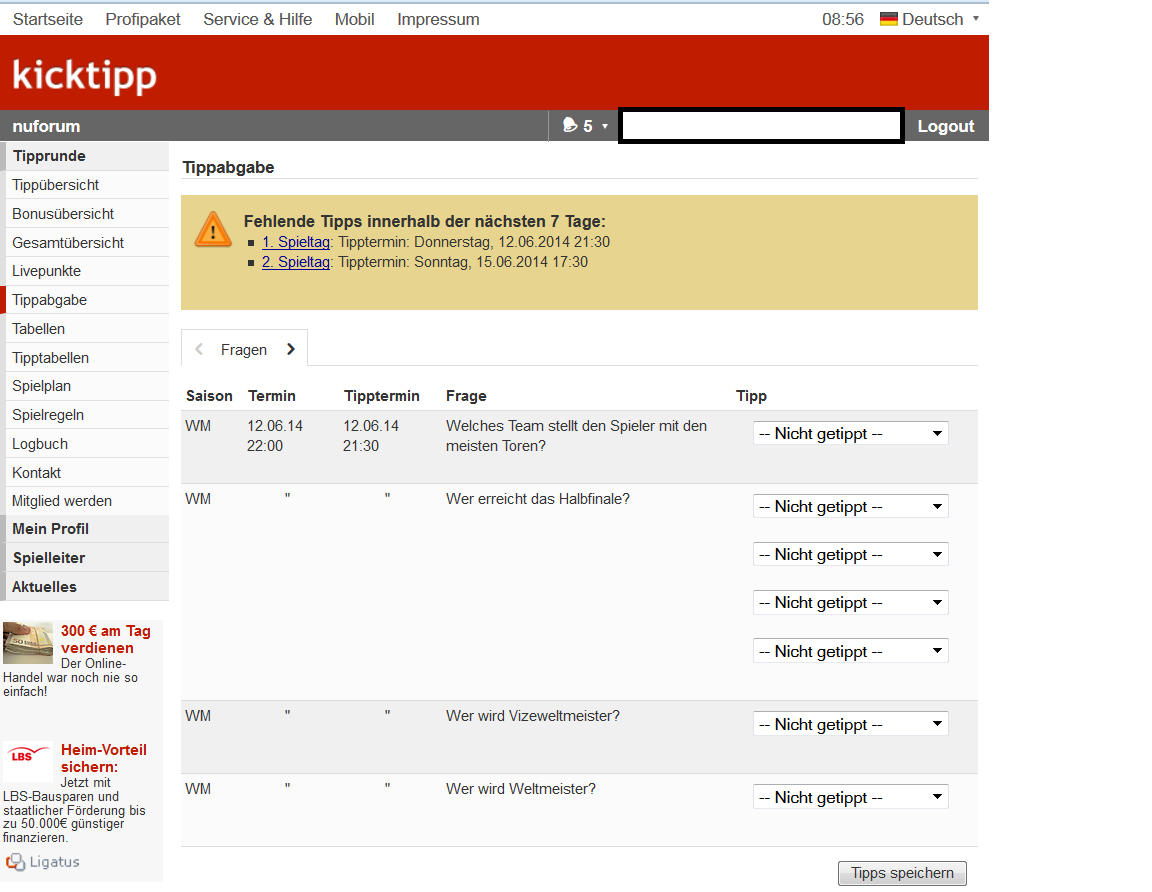
Task: Click the Logout button
Action: pyautogui.click(x=945, y=126)
